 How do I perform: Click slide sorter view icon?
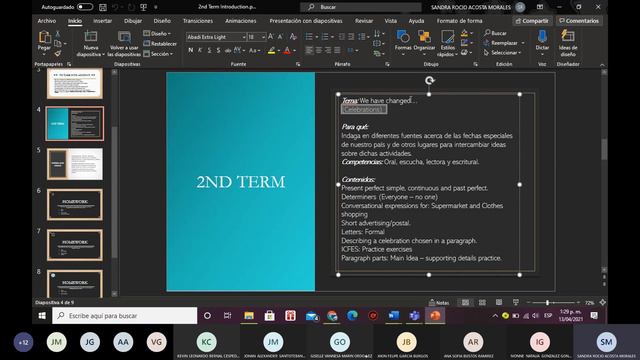482,302
